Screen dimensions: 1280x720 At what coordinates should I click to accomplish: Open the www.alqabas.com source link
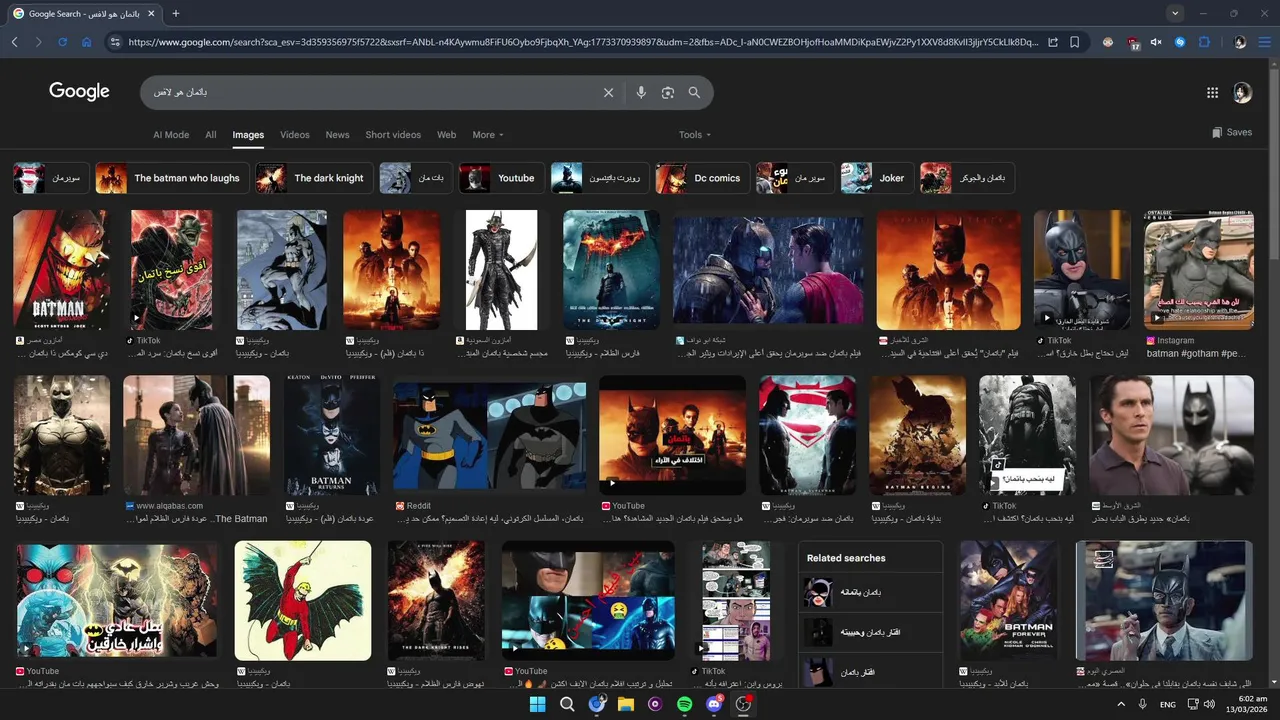pos(169,506)
